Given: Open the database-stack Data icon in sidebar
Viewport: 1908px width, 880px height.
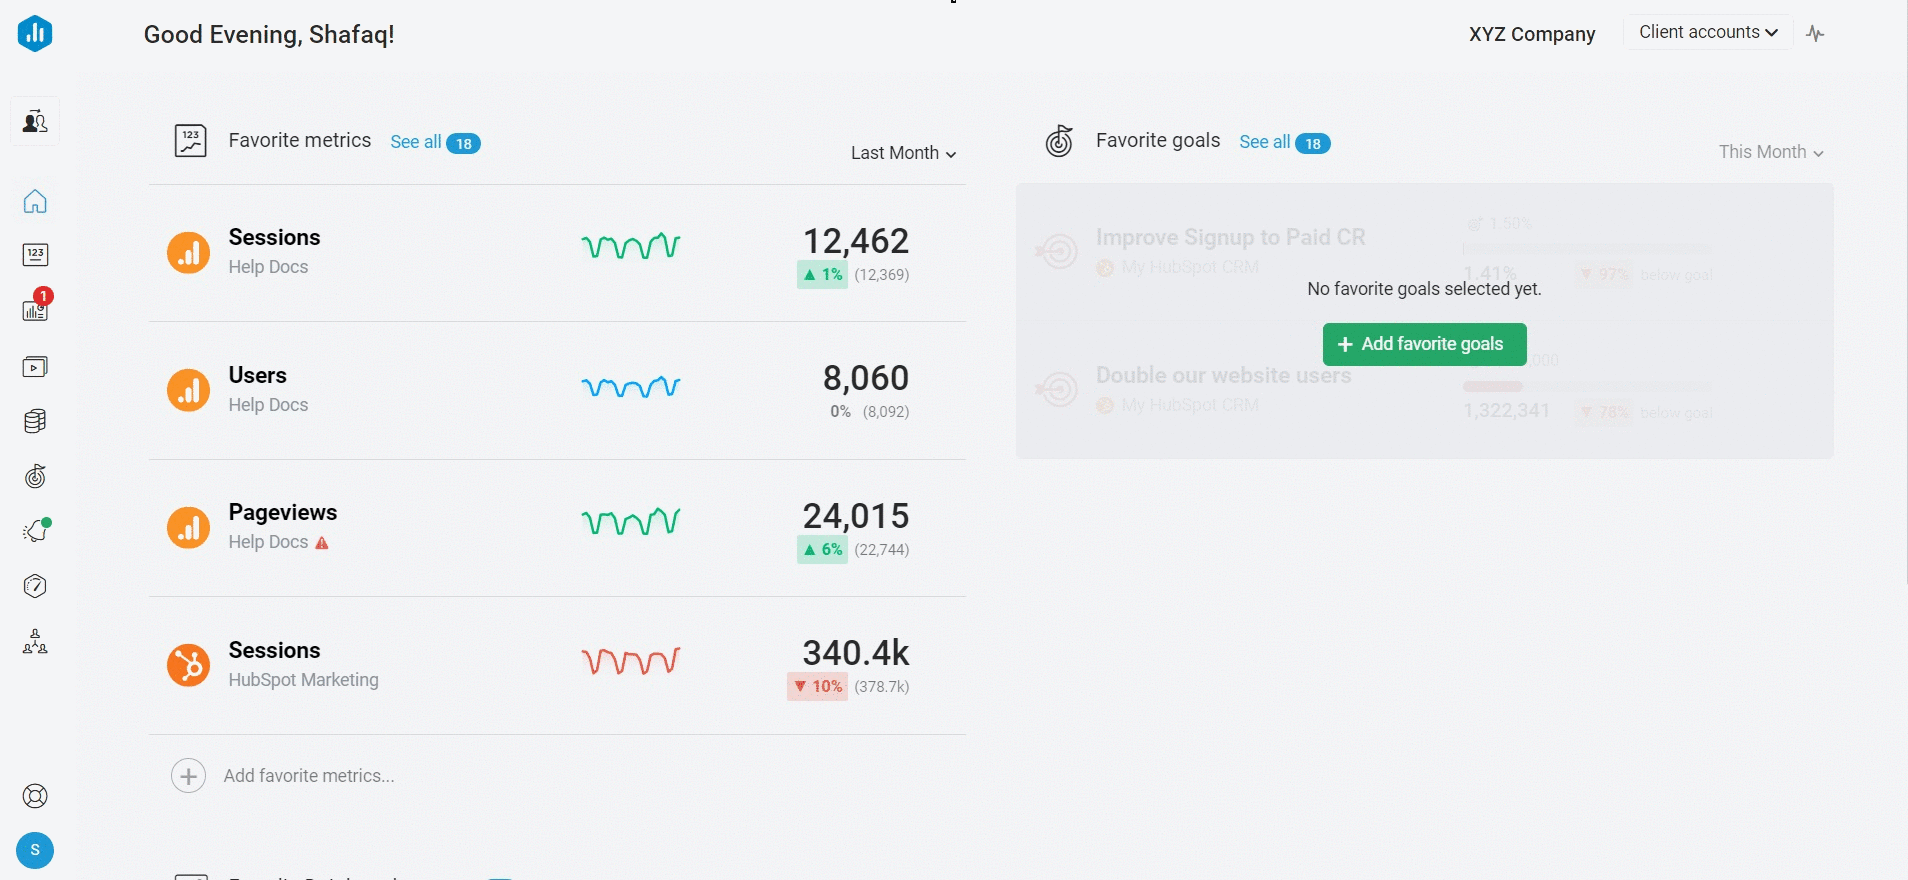Looking at the screenshot, I should coord(35,421).
